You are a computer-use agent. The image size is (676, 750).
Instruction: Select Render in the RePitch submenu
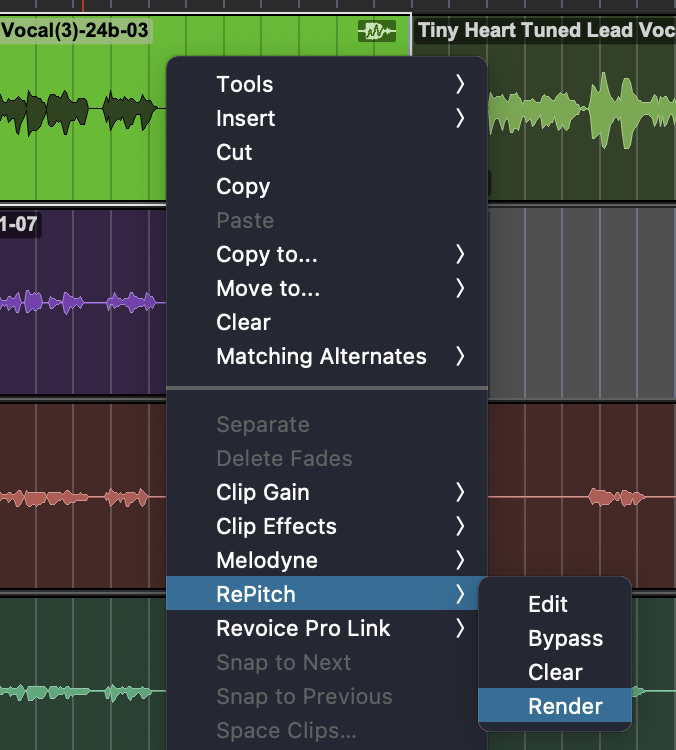[x=565, y=707]
